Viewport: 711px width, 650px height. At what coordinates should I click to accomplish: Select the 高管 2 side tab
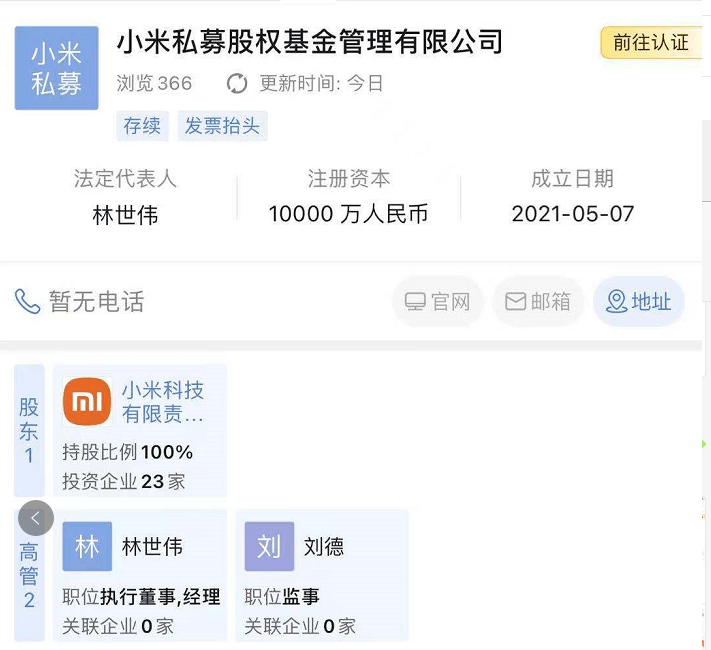pyautogui.click(x=29, y=575)
